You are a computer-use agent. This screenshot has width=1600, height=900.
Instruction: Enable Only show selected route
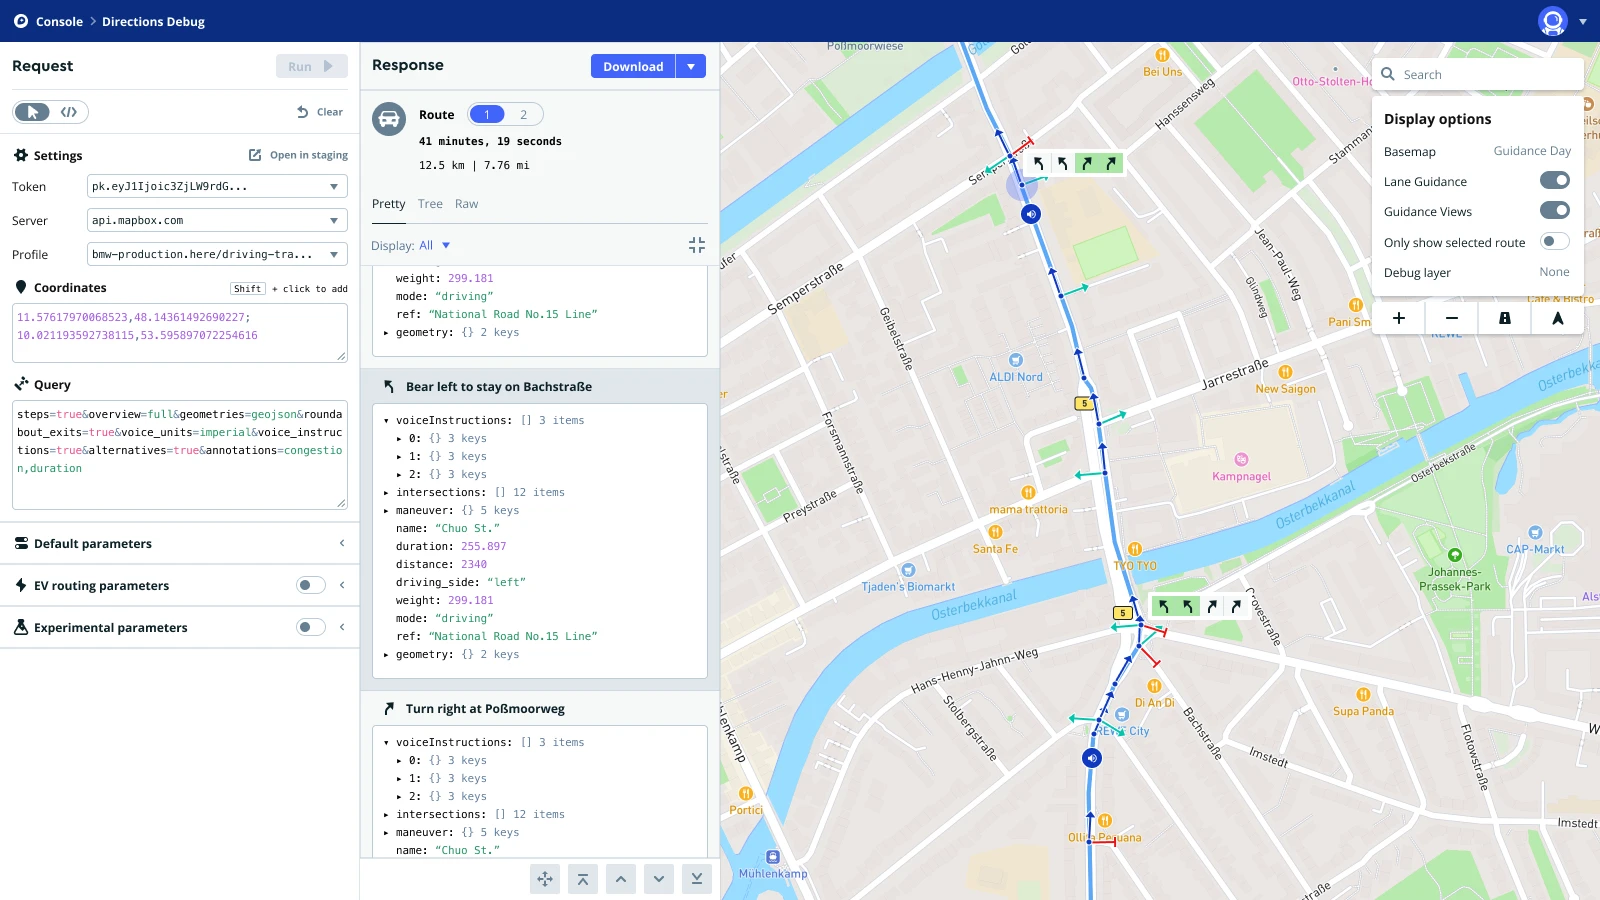pyautogui.click(x=1553, y=241)
